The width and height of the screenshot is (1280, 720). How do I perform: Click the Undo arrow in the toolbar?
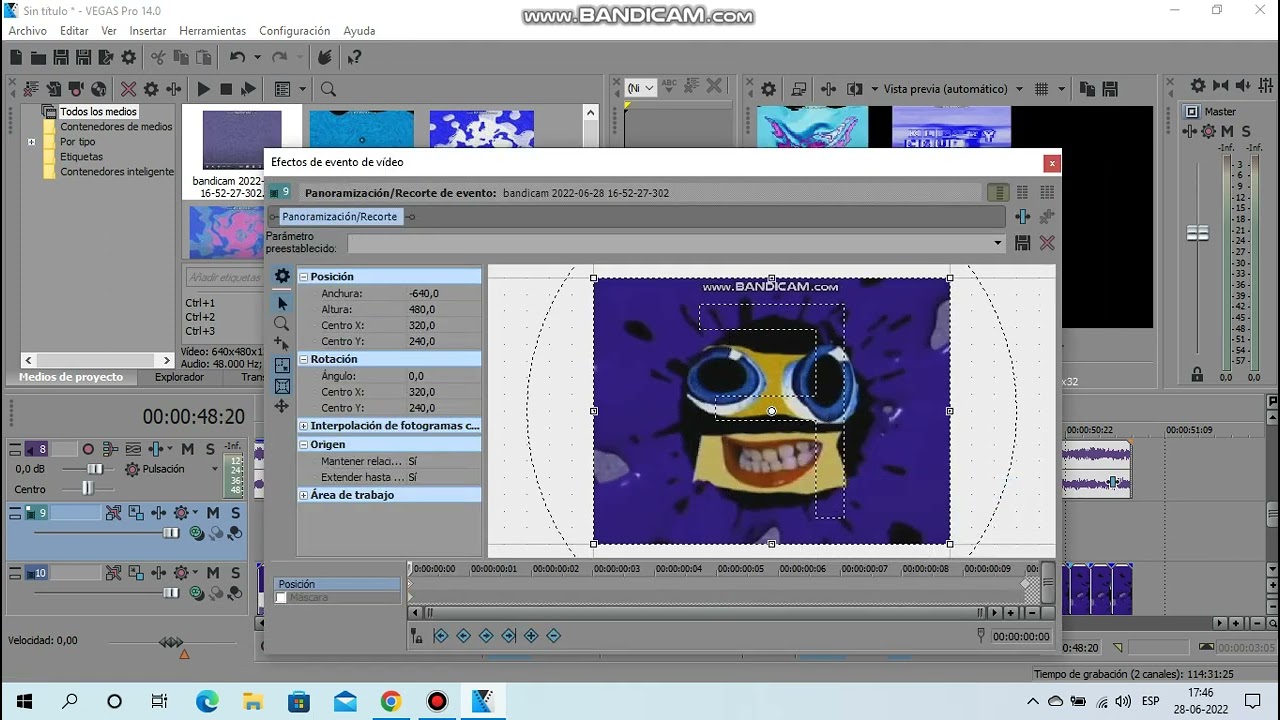237,58
